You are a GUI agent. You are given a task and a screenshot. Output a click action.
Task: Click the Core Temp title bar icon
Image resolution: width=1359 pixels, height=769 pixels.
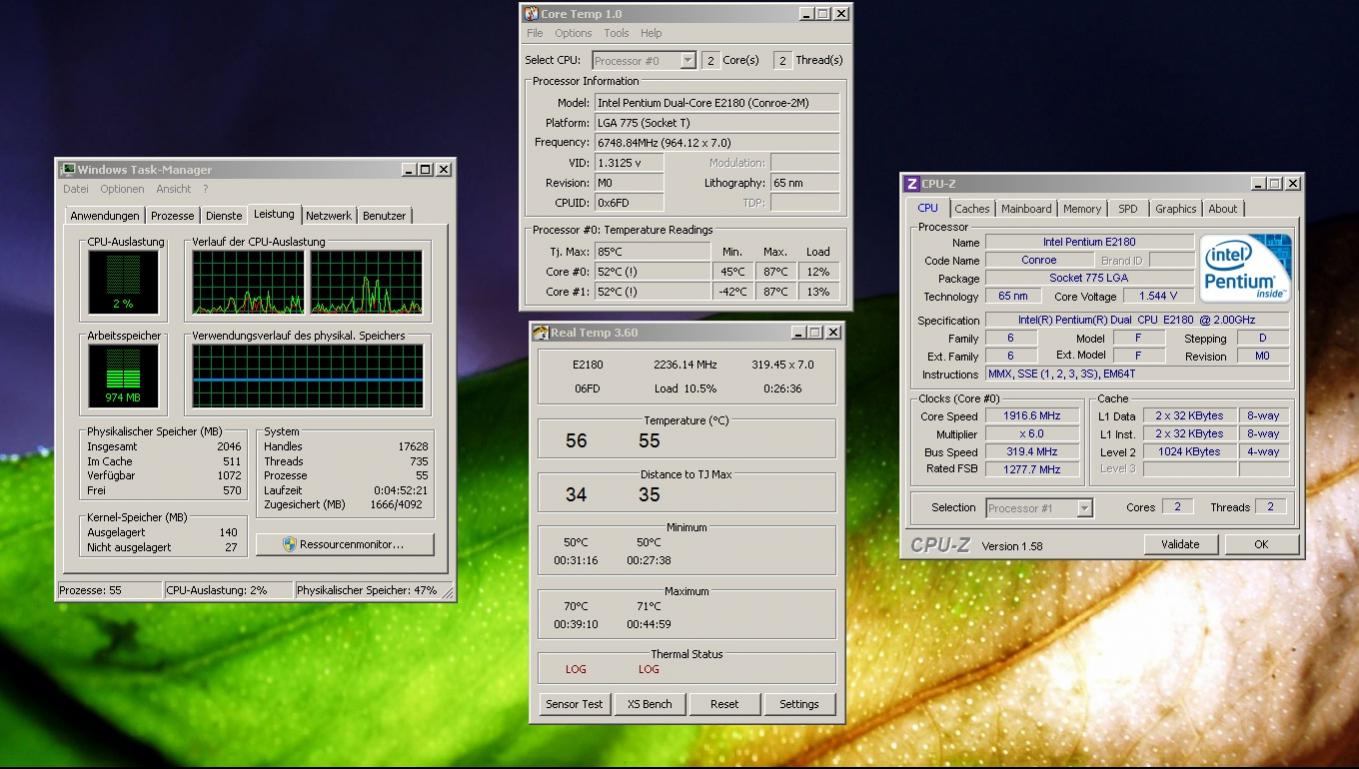point(531,14)
